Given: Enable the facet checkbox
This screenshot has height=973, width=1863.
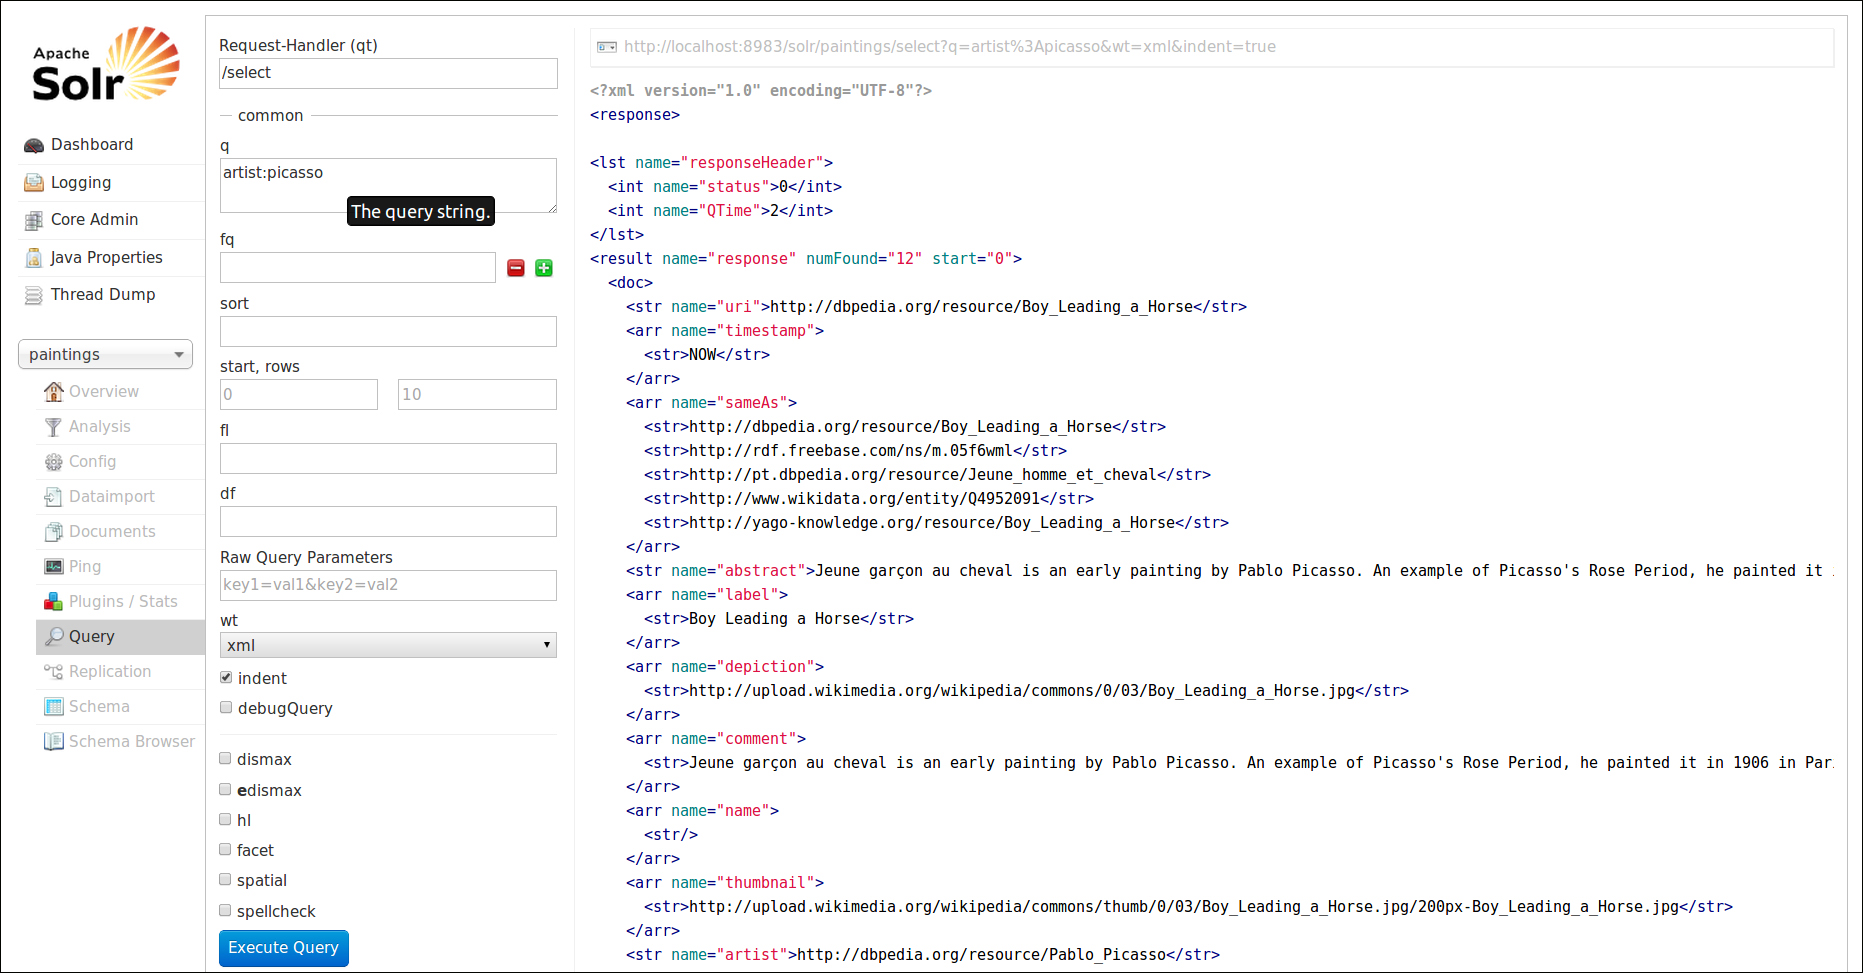Looking at the screenshot, I should click(225, 849).
